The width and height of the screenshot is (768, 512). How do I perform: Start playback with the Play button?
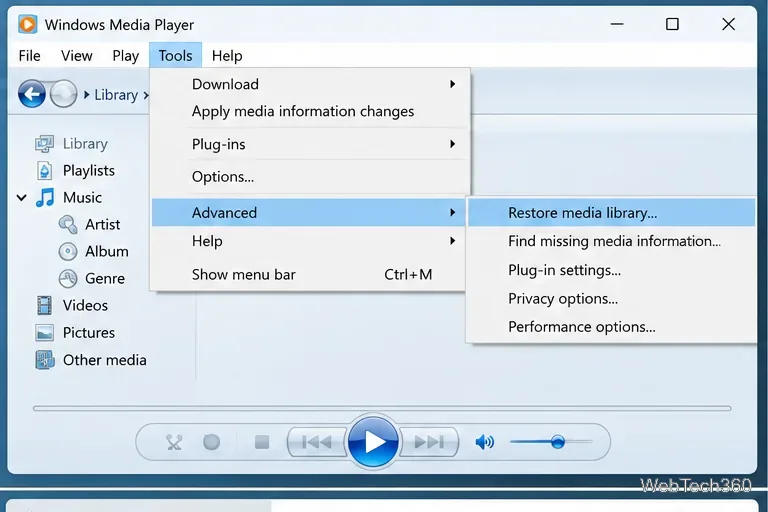(x=373, y=442)
